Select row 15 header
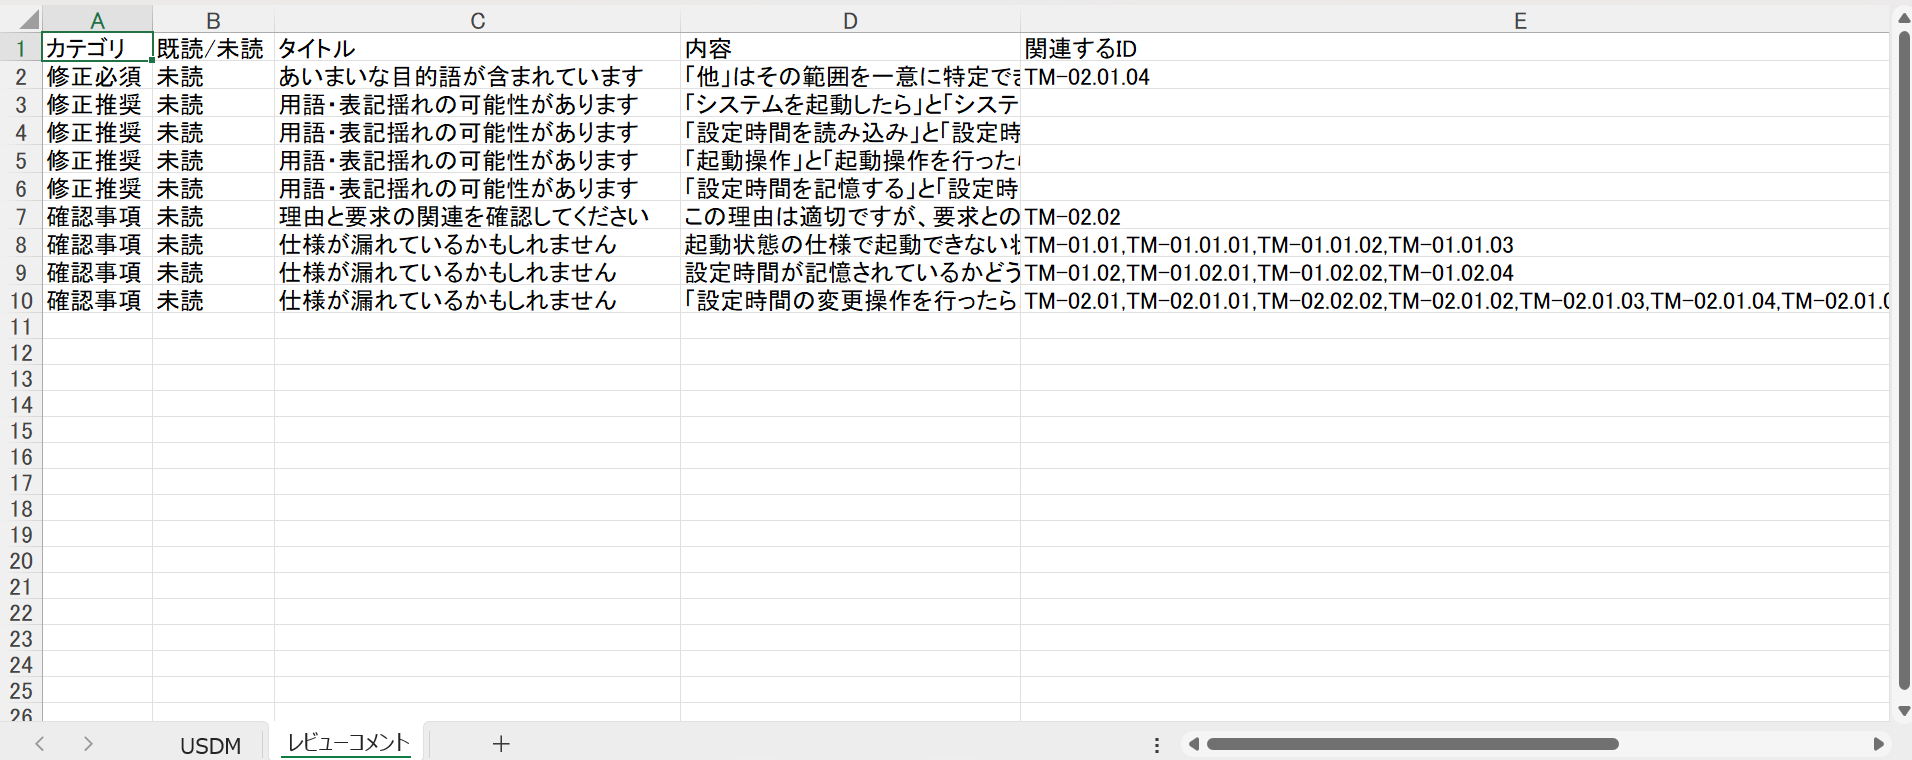Screen dimensions: 1912x760 coord(20,431)
